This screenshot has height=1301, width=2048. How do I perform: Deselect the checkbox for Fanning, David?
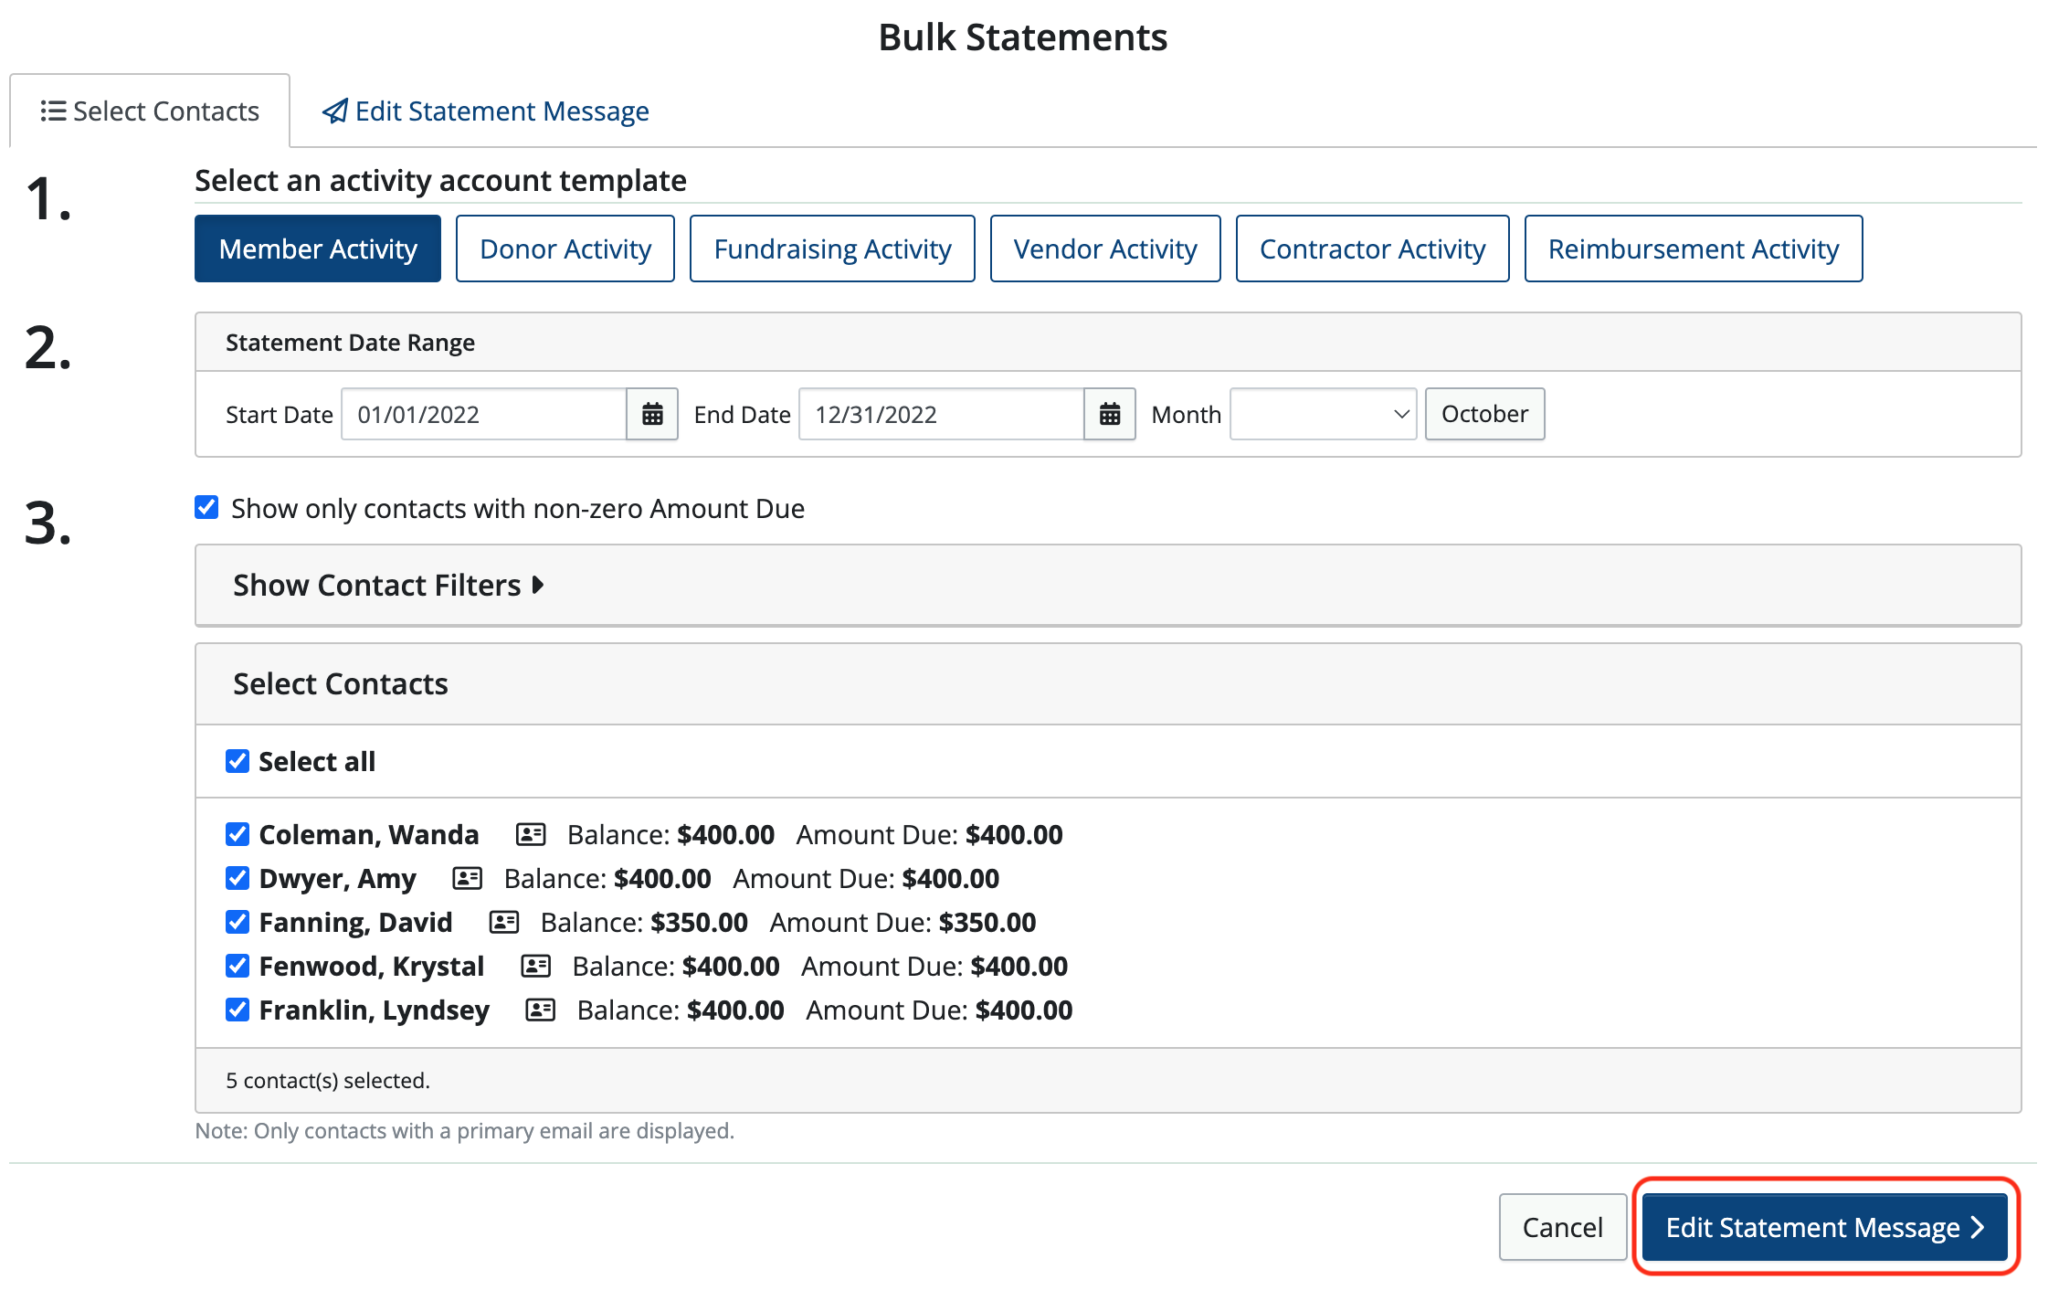tap(237, 921)
